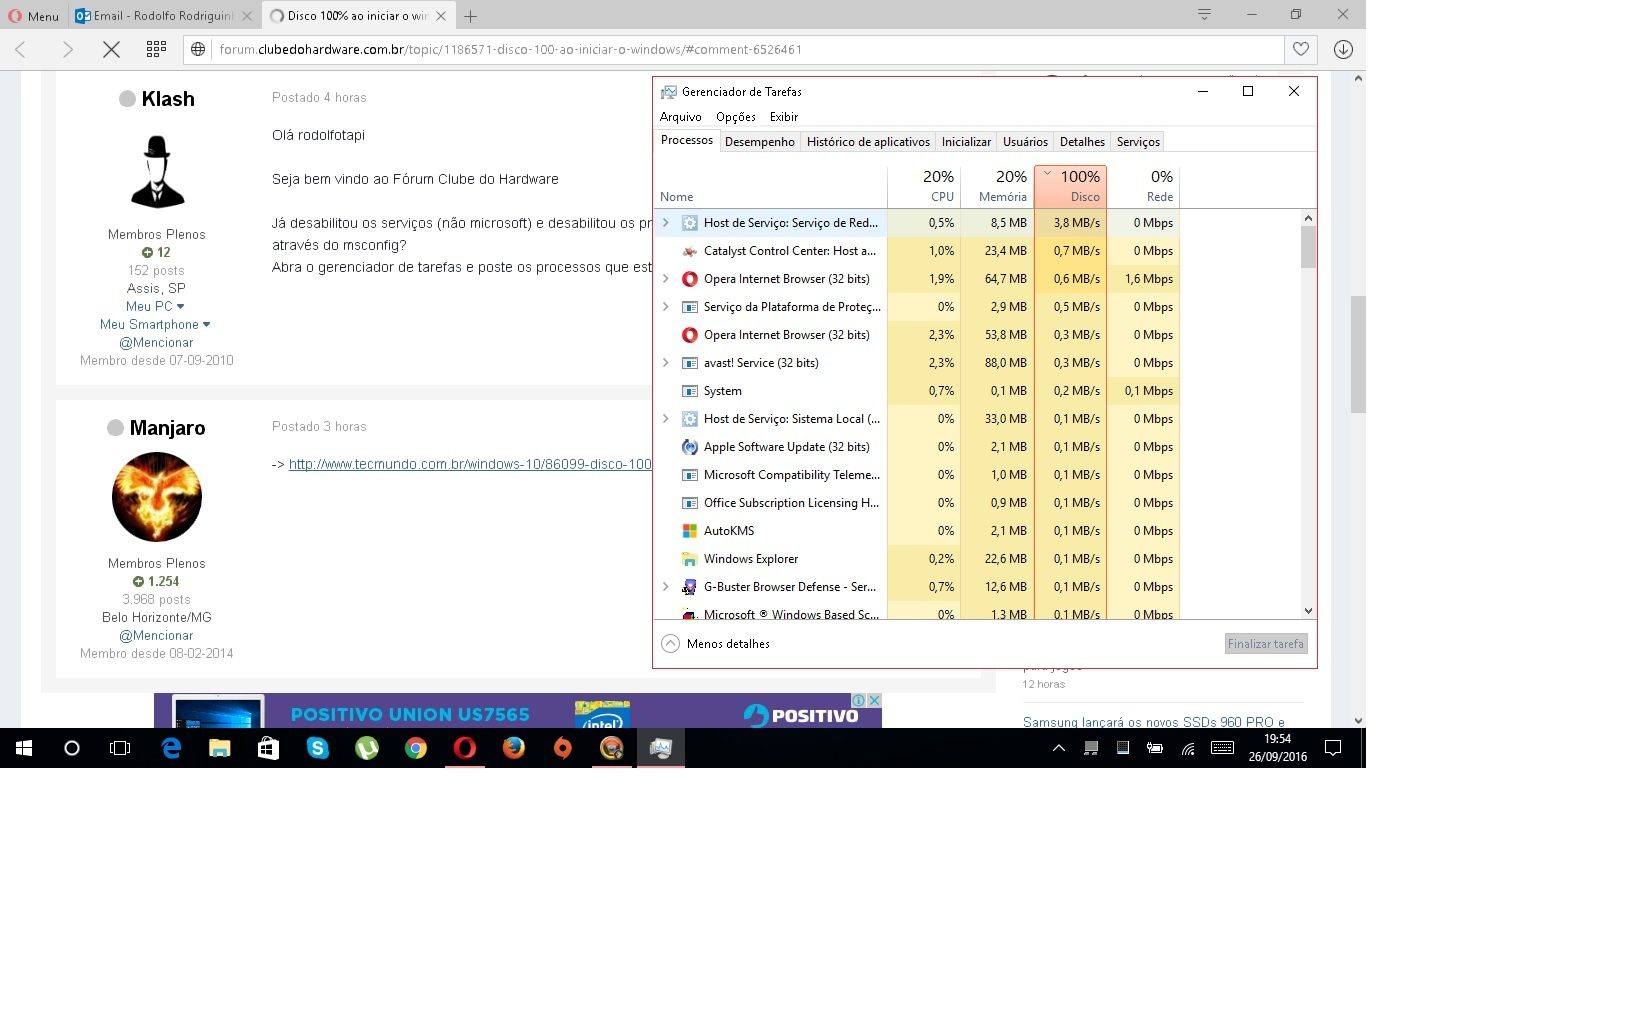Stop page loading with X icon

(x=112, y=49)
